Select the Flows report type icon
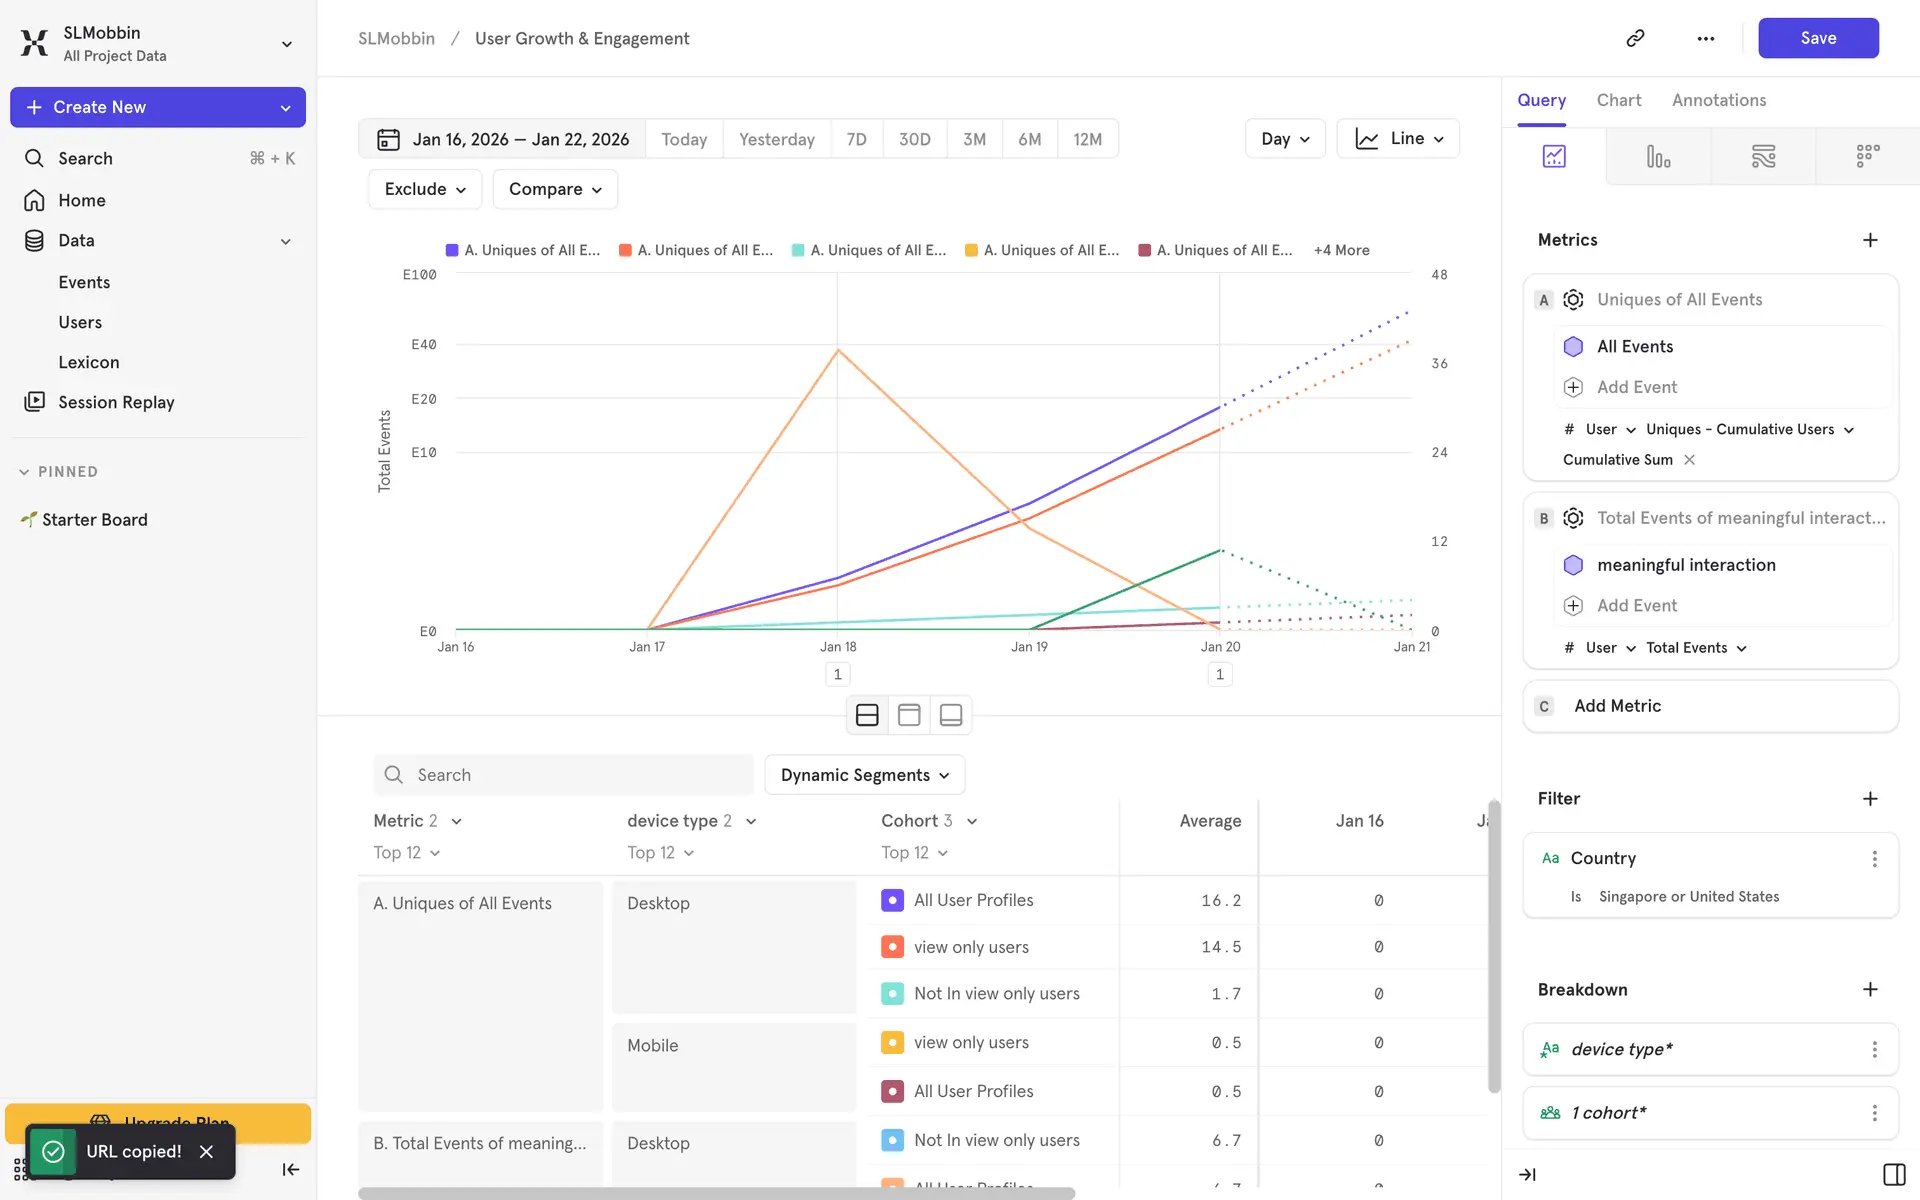Screen dimensions: 1920x1200 [x=1763, y=156]
